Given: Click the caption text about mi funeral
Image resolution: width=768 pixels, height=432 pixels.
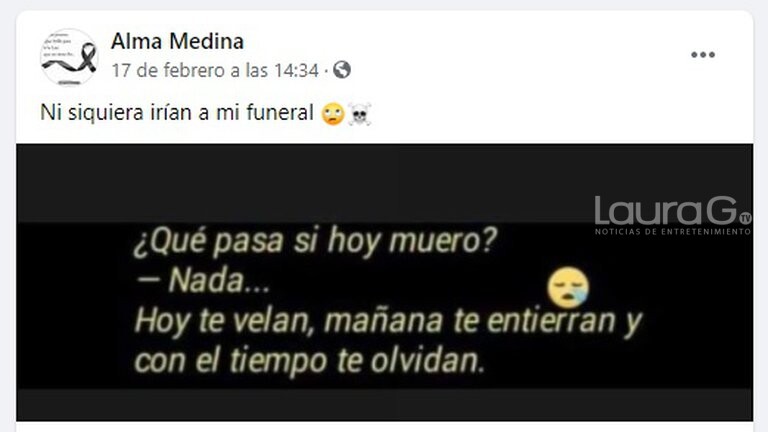Looking at the screenshot, I should coord(176,113).
